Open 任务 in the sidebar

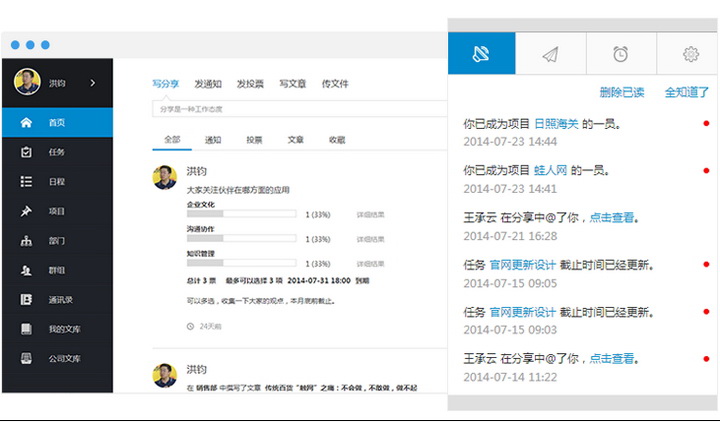[x=57, y=152]
